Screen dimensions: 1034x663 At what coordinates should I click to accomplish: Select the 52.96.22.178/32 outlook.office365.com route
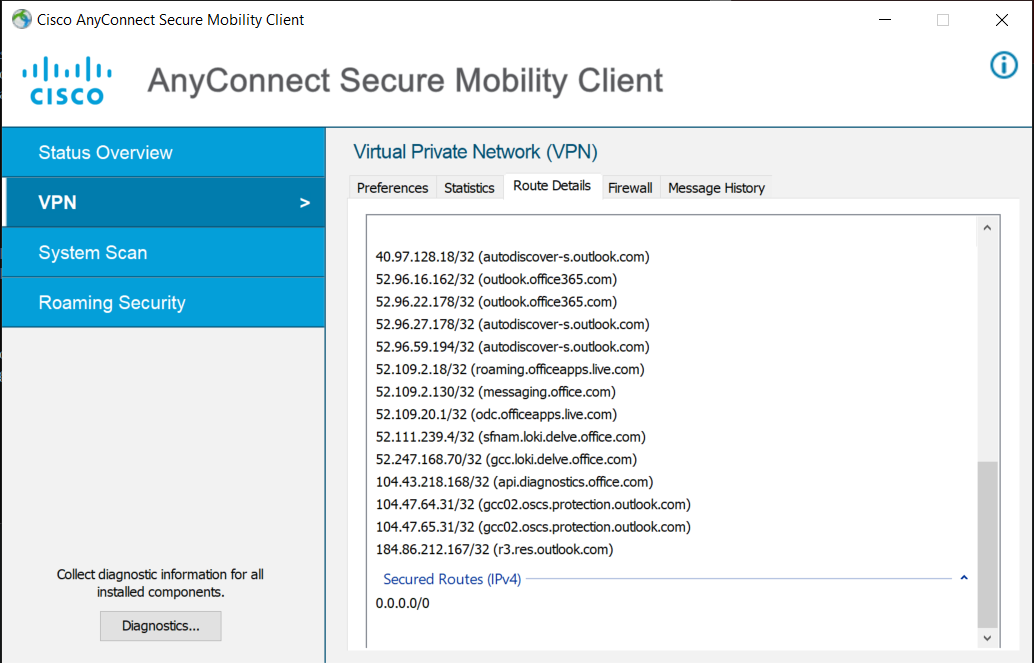tap(497, 301)
